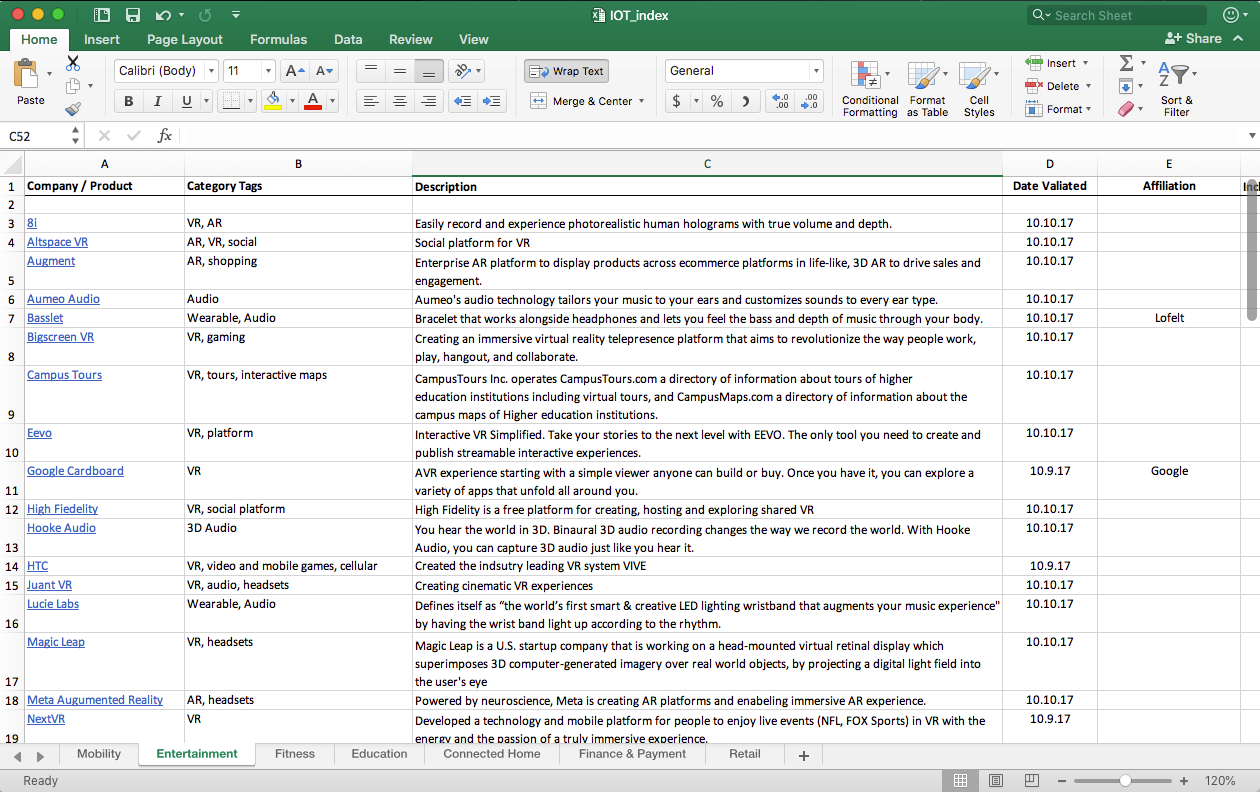Image resolution: width=1260 pixels, height=792 pixels.
Task: Switch to Page Layout view in status bar
Action: click(x=995, y=780)
